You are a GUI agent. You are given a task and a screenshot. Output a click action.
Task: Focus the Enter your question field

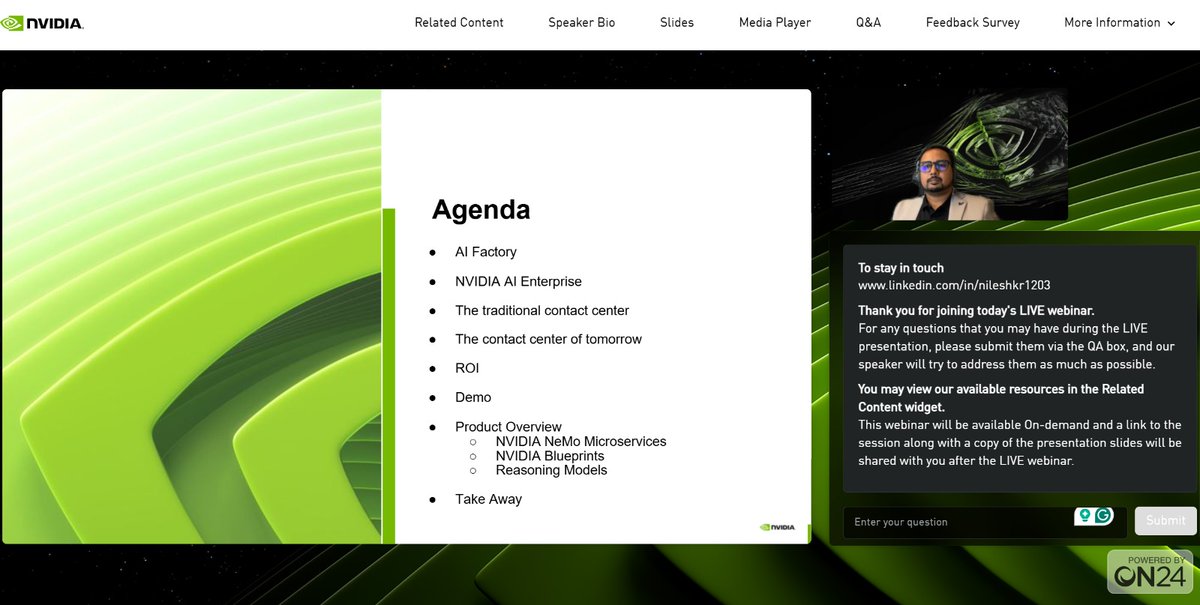tap(985, 522)
